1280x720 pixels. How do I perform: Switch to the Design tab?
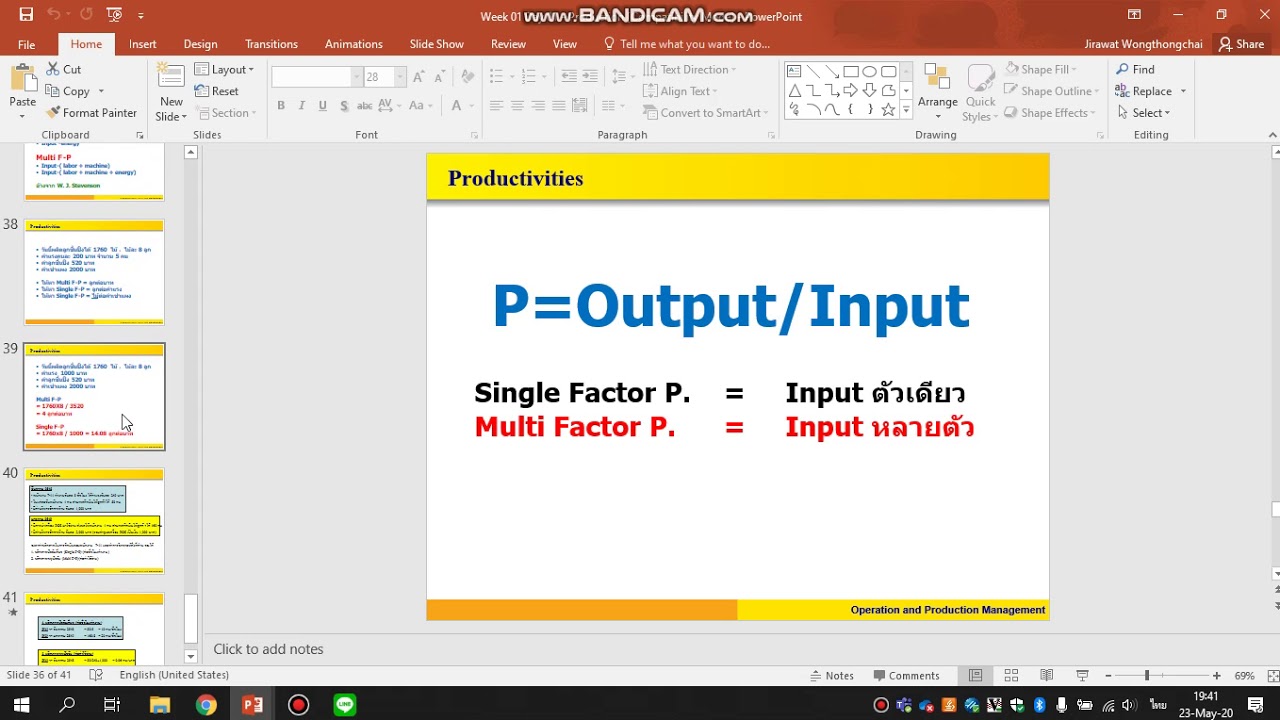[x=200, y=44]
